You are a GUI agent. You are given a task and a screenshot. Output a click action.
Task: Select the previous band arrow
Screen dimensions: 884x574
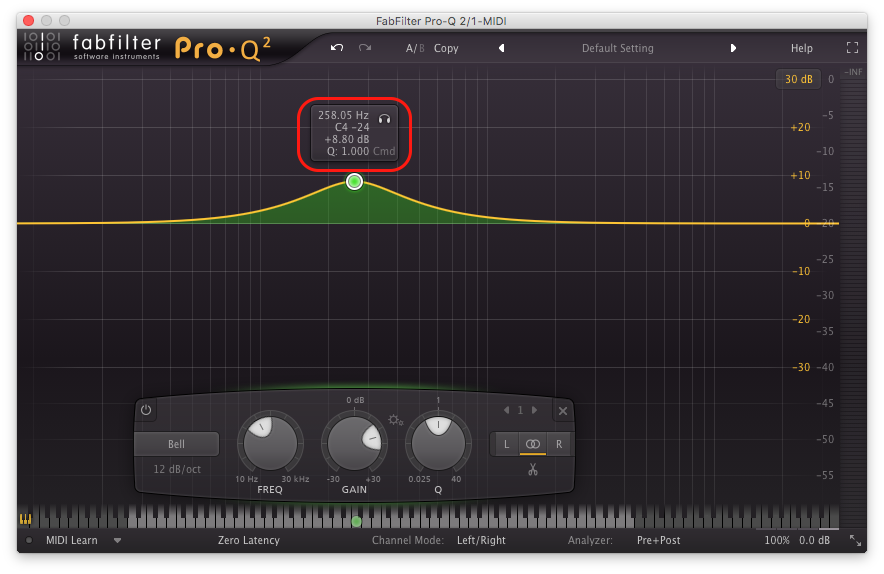[x=506, y=410]
